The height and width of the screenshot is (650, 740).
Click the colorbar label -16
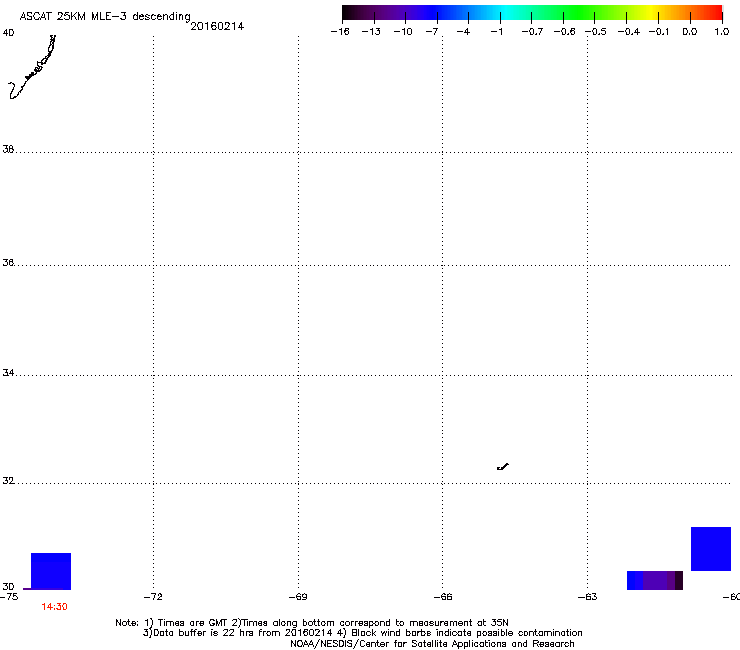(340, 32)
